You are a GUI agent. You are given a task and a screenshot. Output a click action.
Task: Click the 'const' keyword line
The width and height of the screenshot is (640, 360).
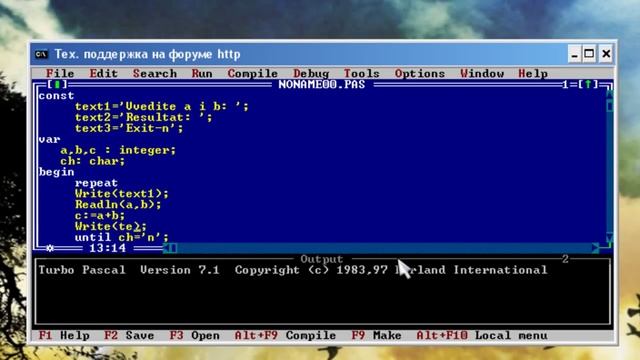(56, 96)
